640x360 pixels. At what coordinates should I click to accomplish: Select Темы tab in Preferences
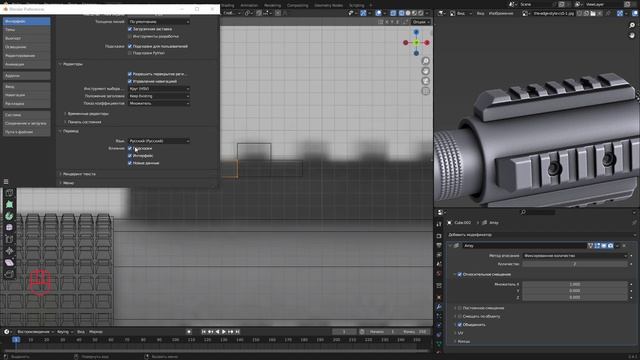click(x=27, y=29)
